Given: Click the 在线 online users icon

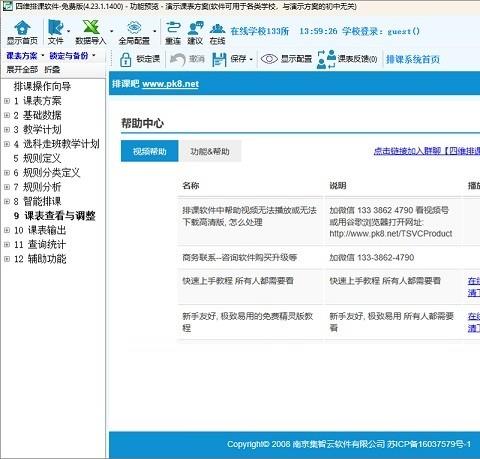Looking at the screenshot, I should click(217, 29).
